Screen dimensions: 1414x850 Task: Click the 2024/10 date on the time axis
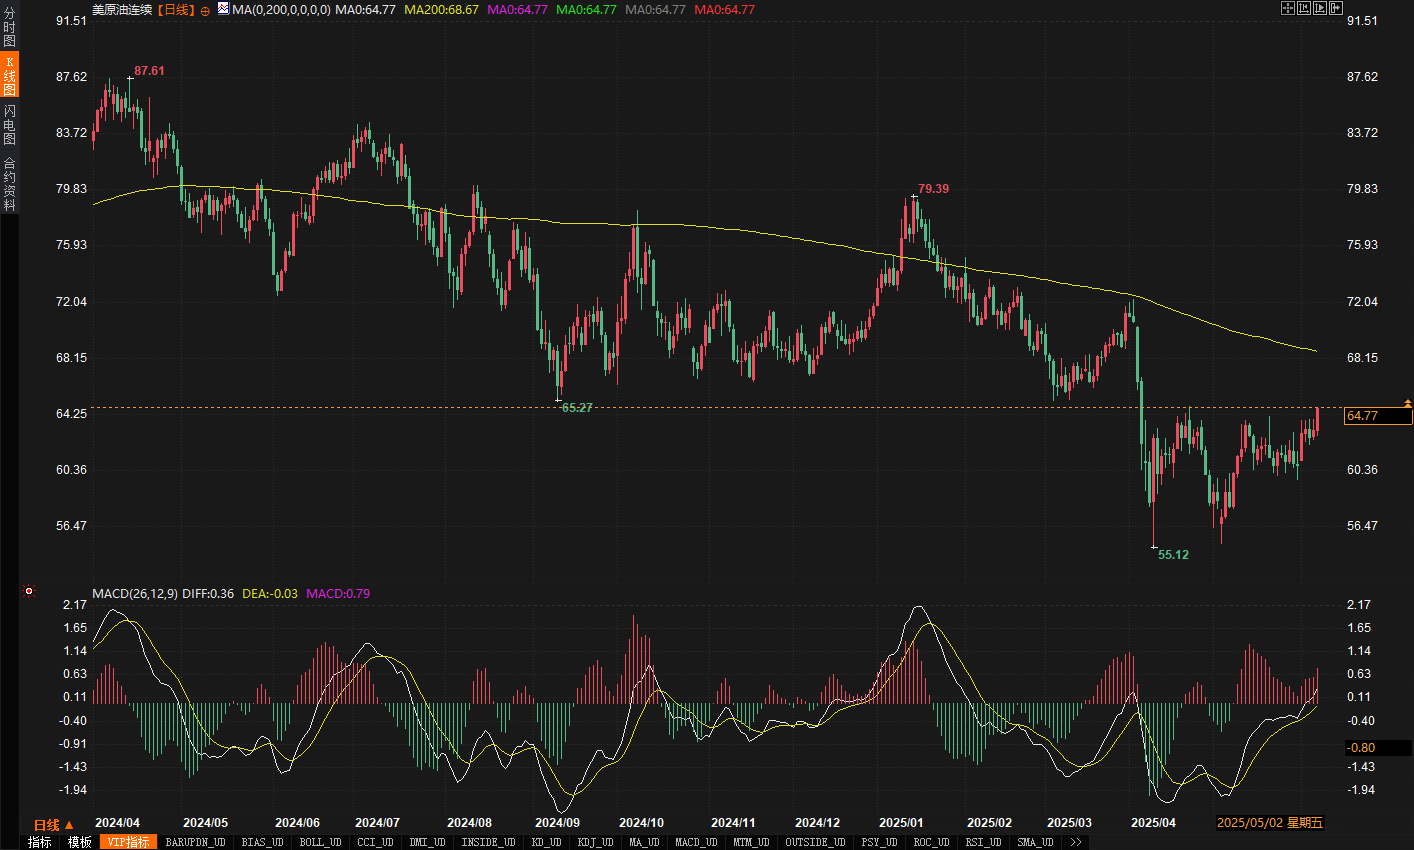641,823
